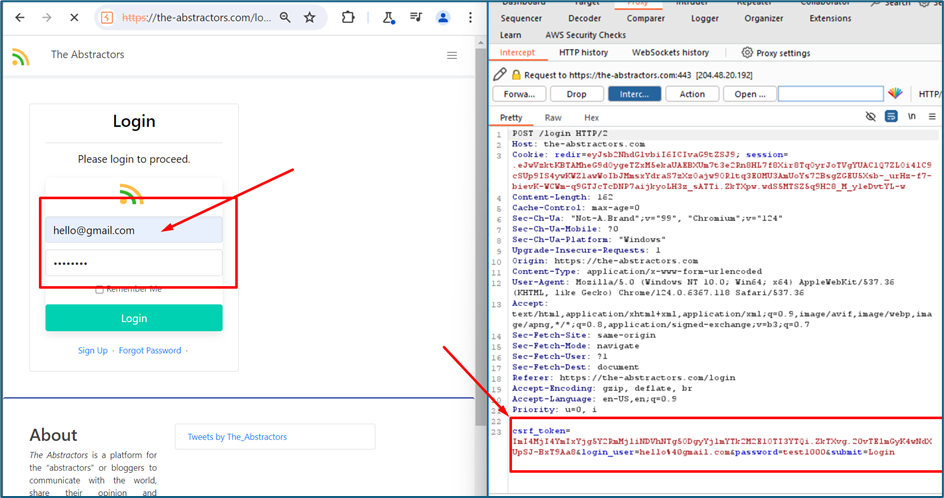Open media controls icon in Chrome toolbar

point(416,17)
